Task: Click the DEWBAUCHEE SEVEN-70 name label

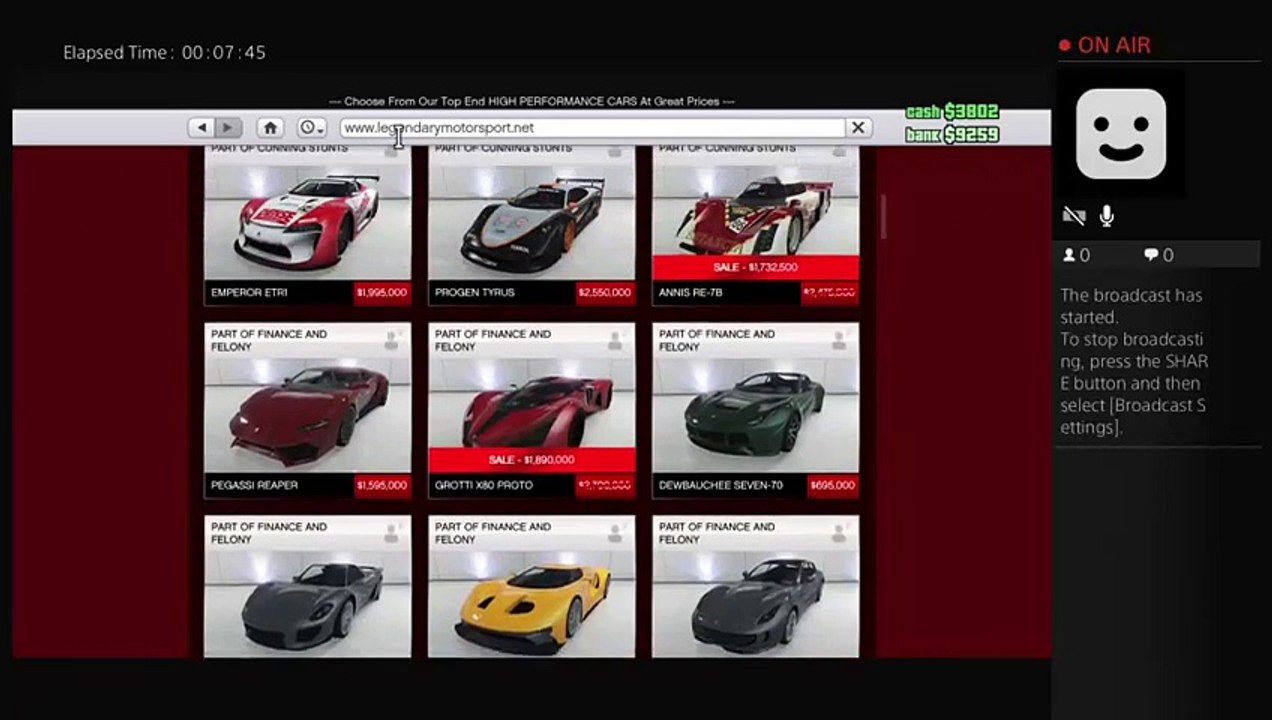Action: [720, 486]
